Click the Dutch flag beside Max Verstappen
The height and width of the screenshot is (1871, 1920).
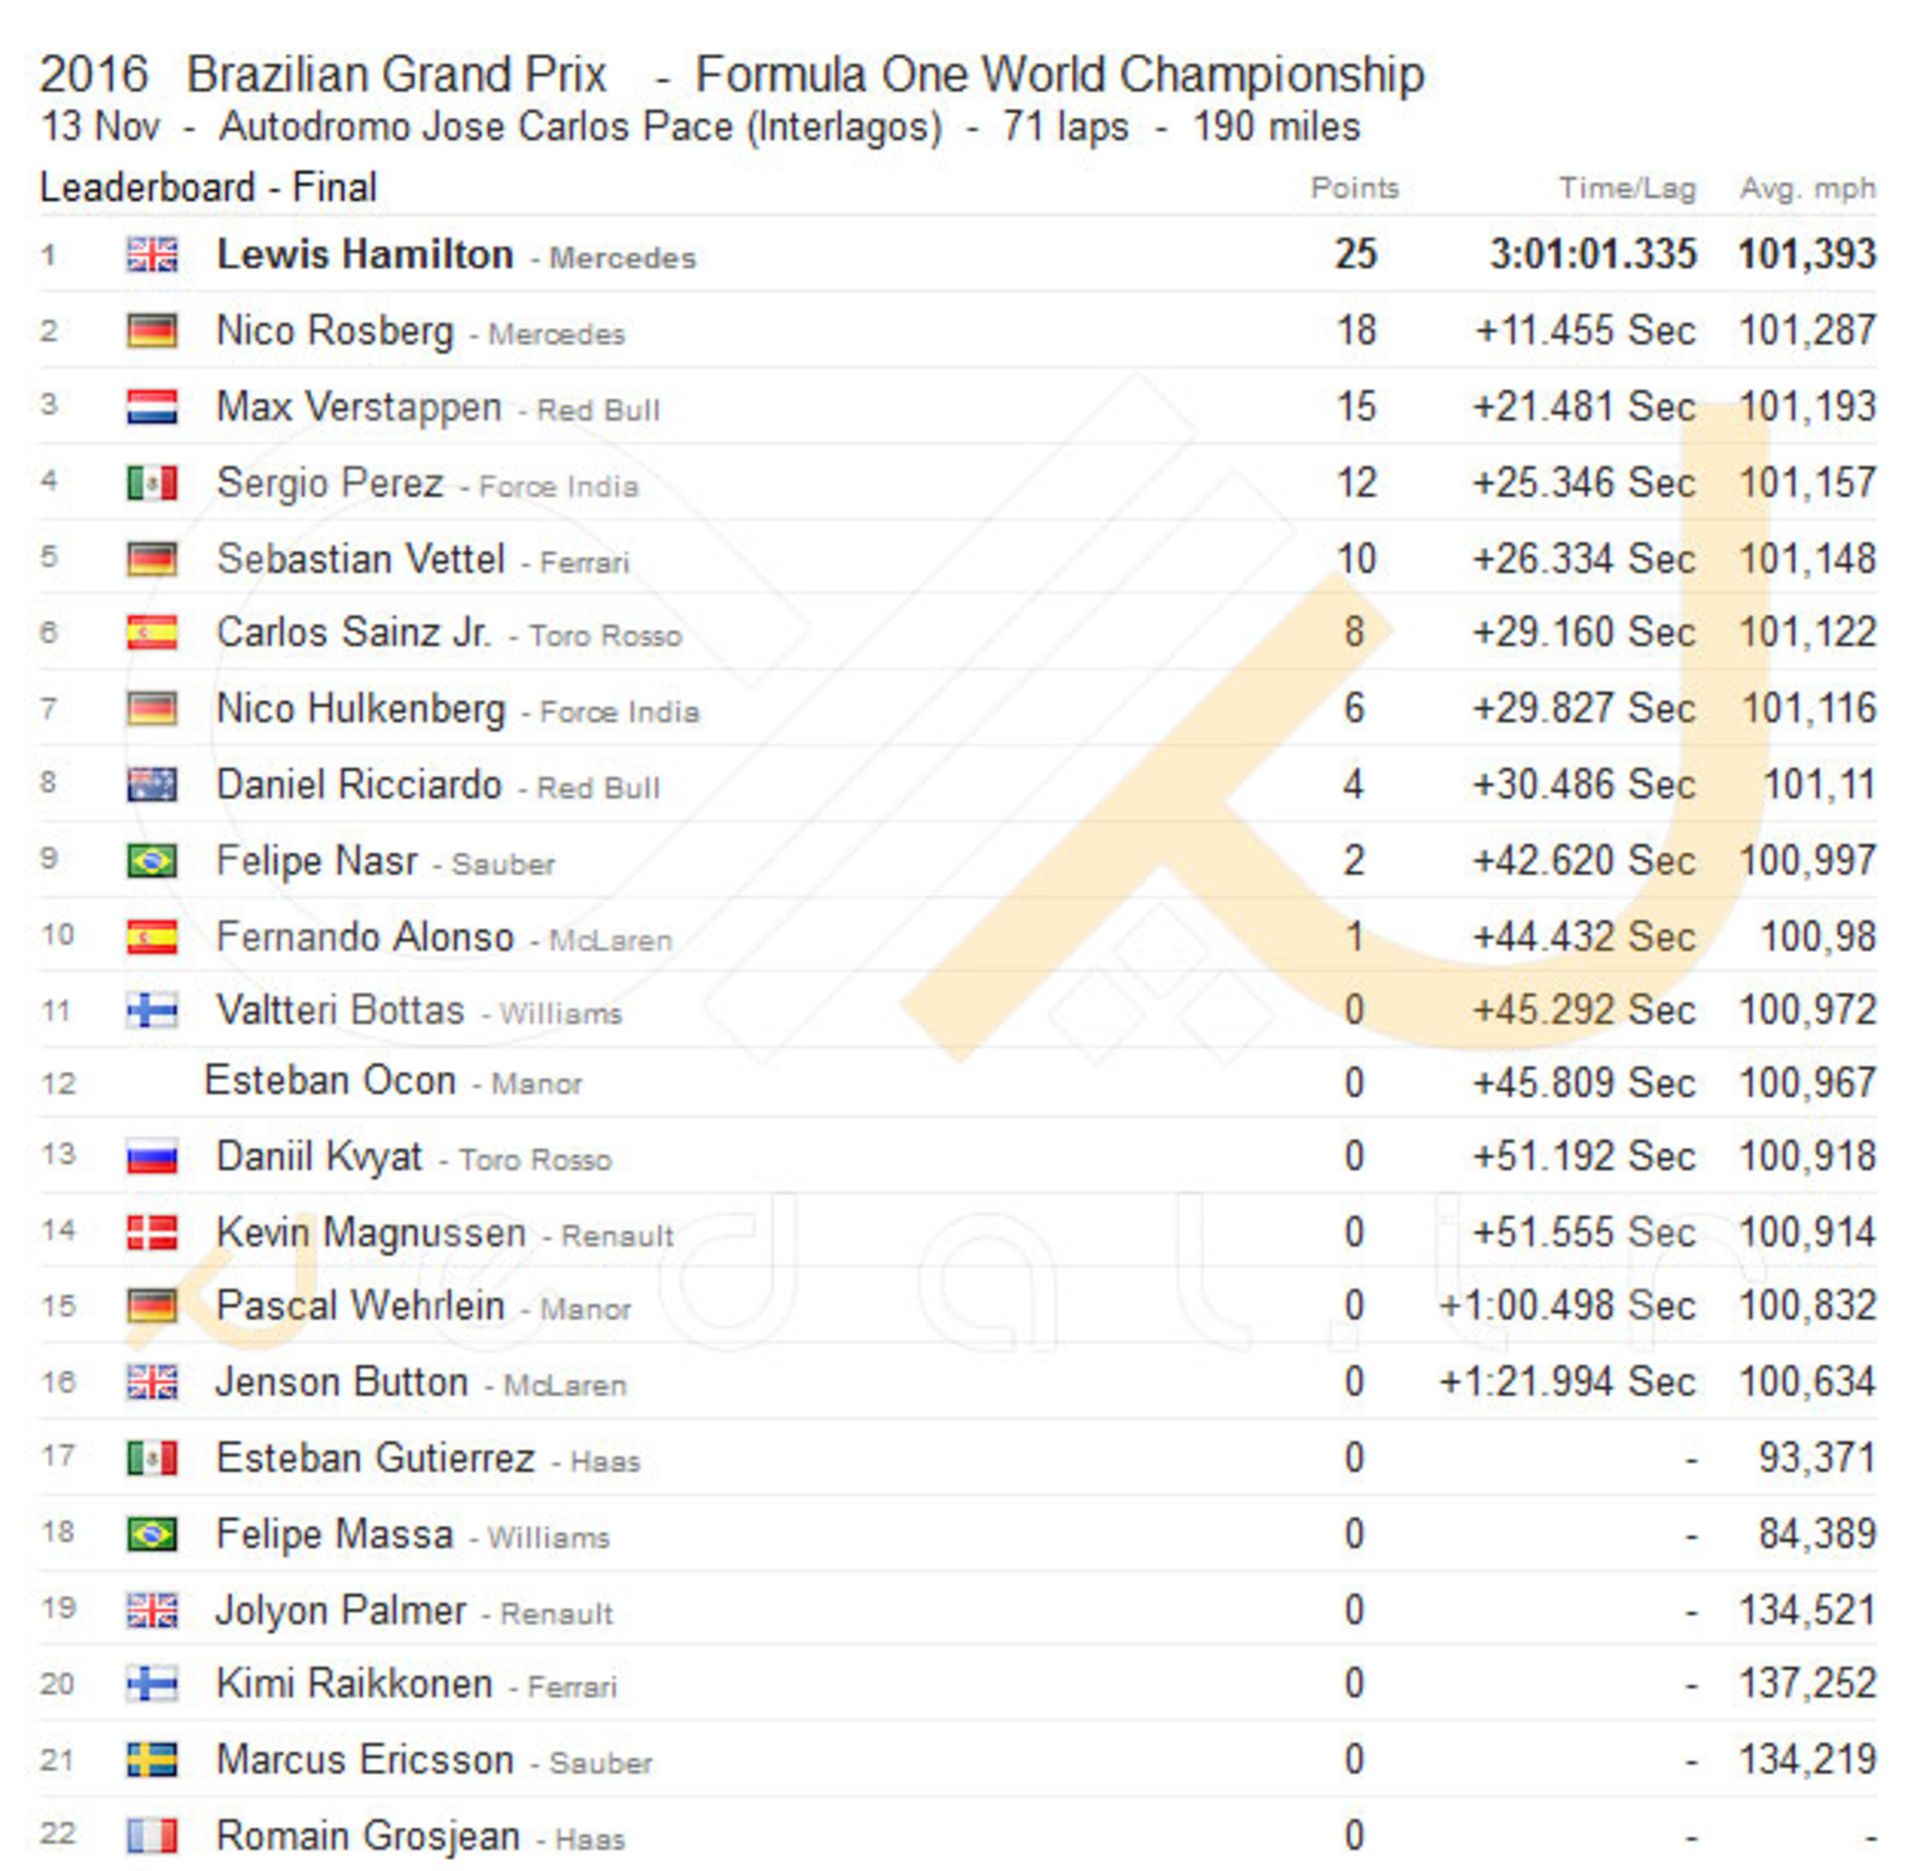tap(152, 407)
